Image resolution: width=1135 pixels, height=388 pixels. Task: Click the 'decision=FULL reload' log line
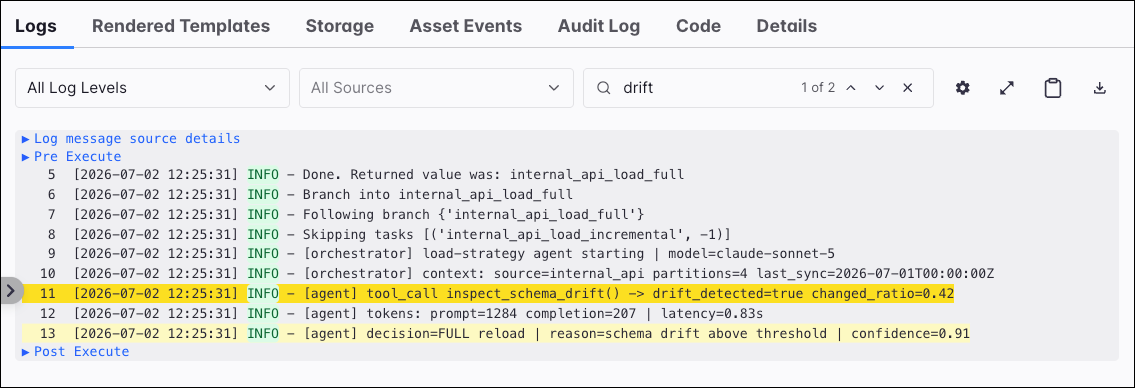[x=496, y=333]
